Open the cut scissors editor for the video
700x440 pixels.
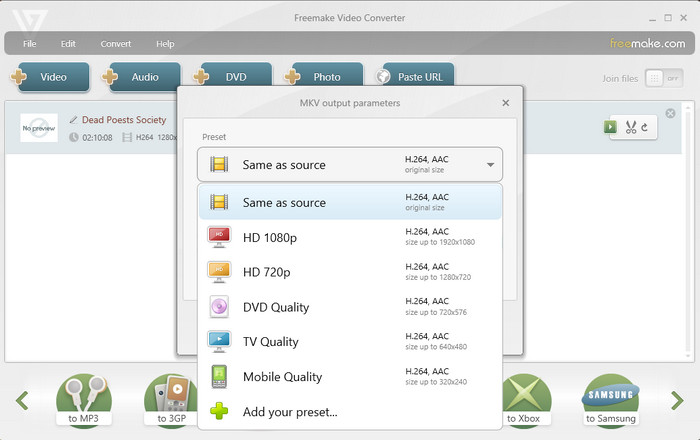coord(631,128)
